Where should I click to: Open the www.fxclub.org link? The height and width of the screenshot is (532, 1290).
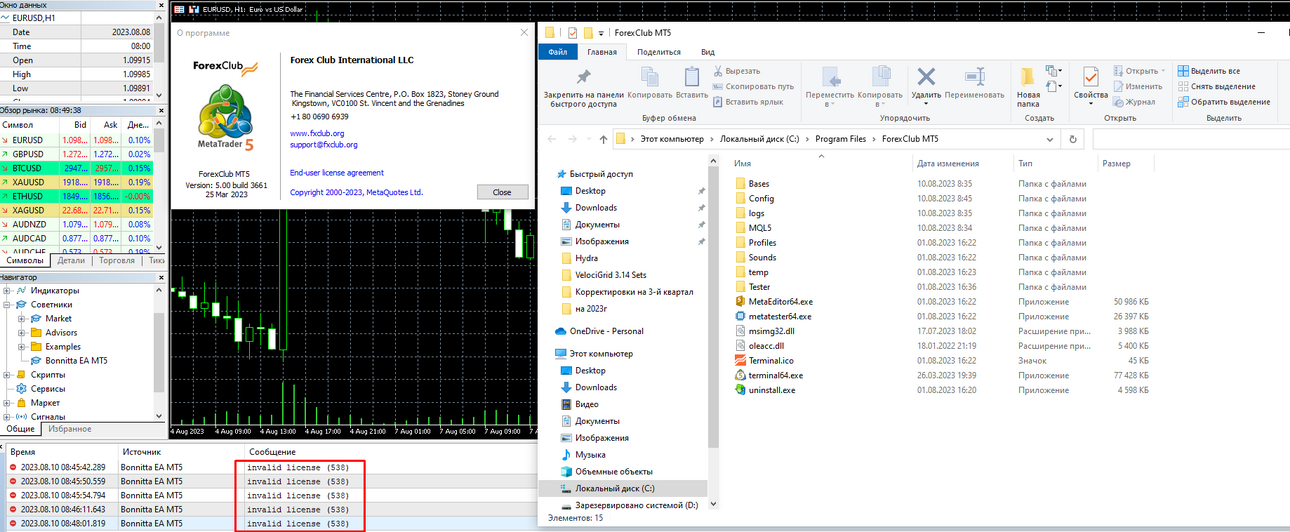point(317,133)
